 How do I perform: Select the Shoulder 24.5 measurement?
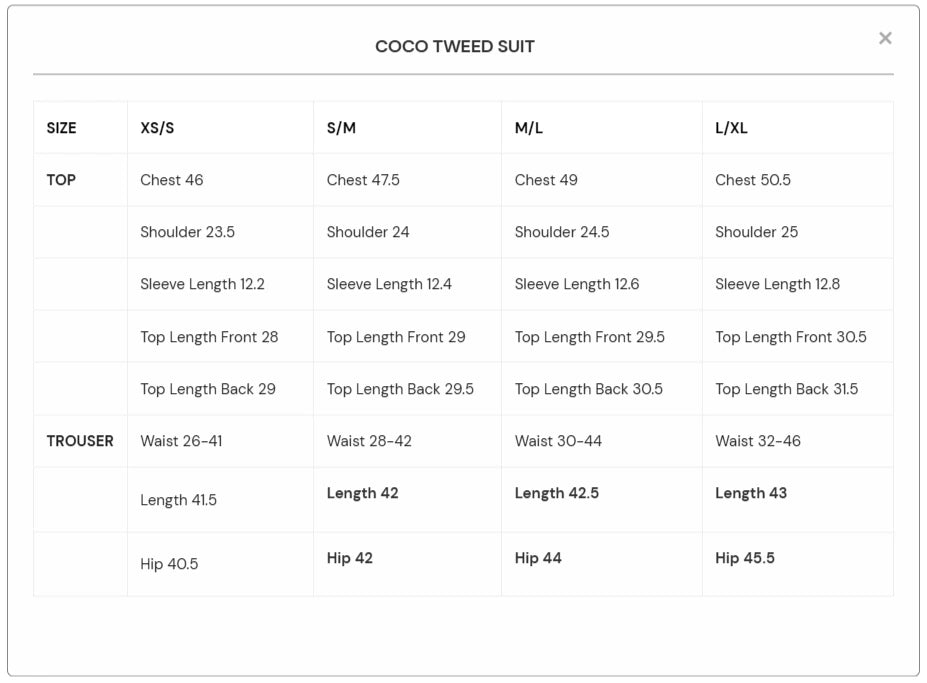pyautogui.click(x=563, y=232)
